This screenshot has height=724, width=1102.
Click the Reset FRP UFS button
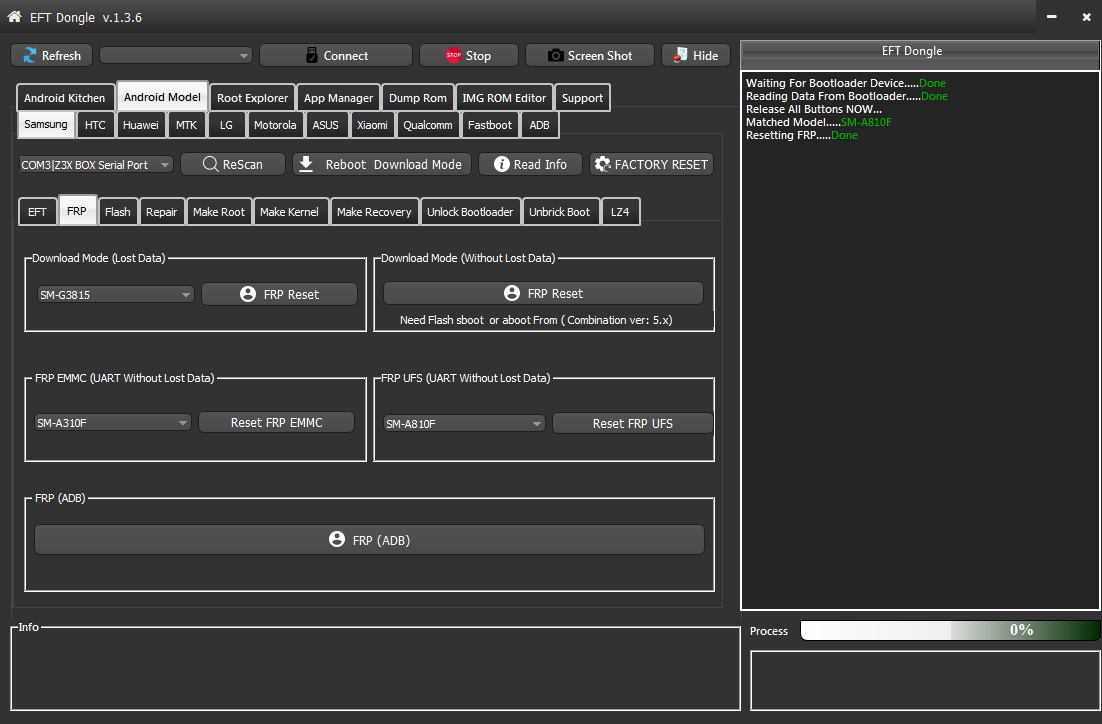[633, 424]
